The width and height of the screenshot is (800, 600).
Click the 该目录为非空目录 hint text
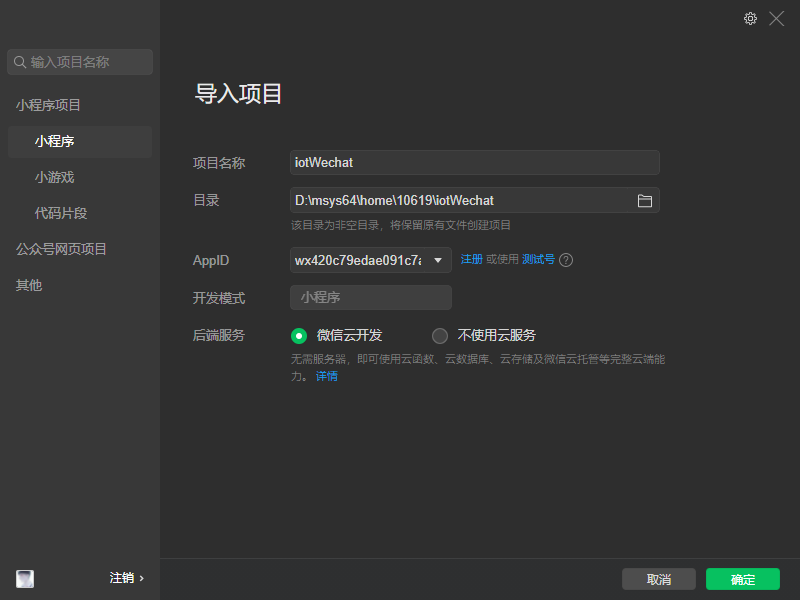tap(401, 225)
